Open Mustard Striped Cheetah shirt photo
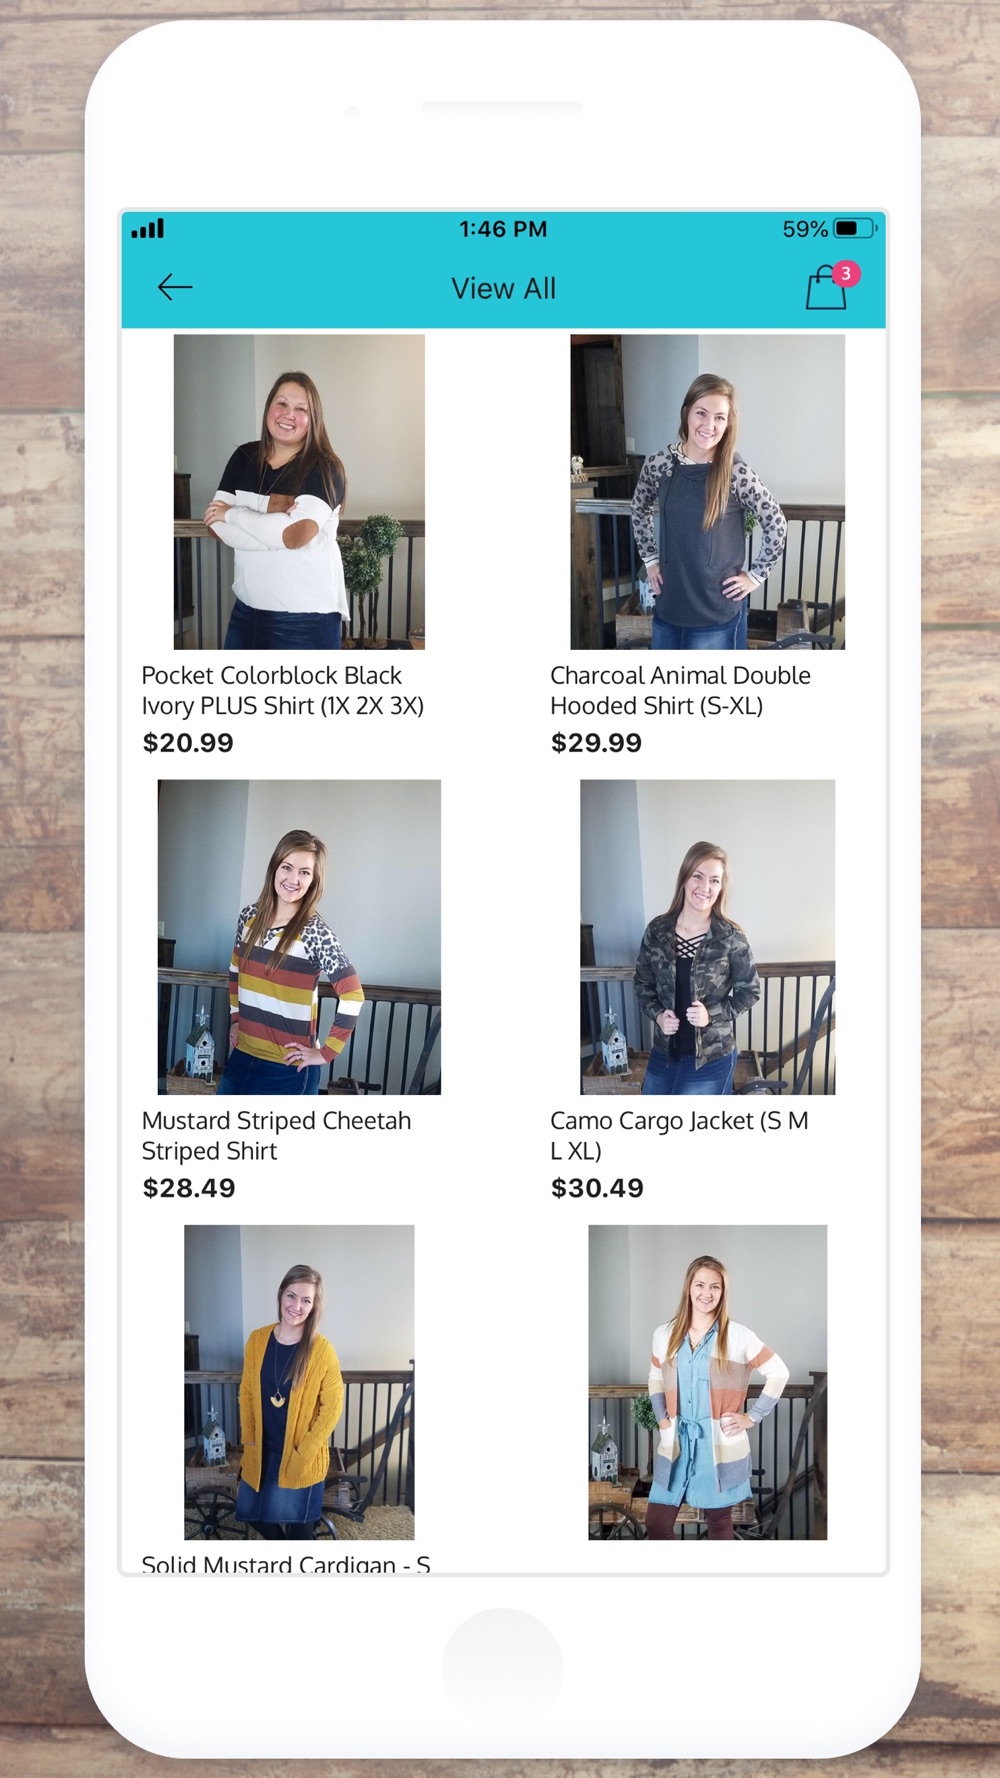This screenshot has width=1000, height=1778. 299,937
